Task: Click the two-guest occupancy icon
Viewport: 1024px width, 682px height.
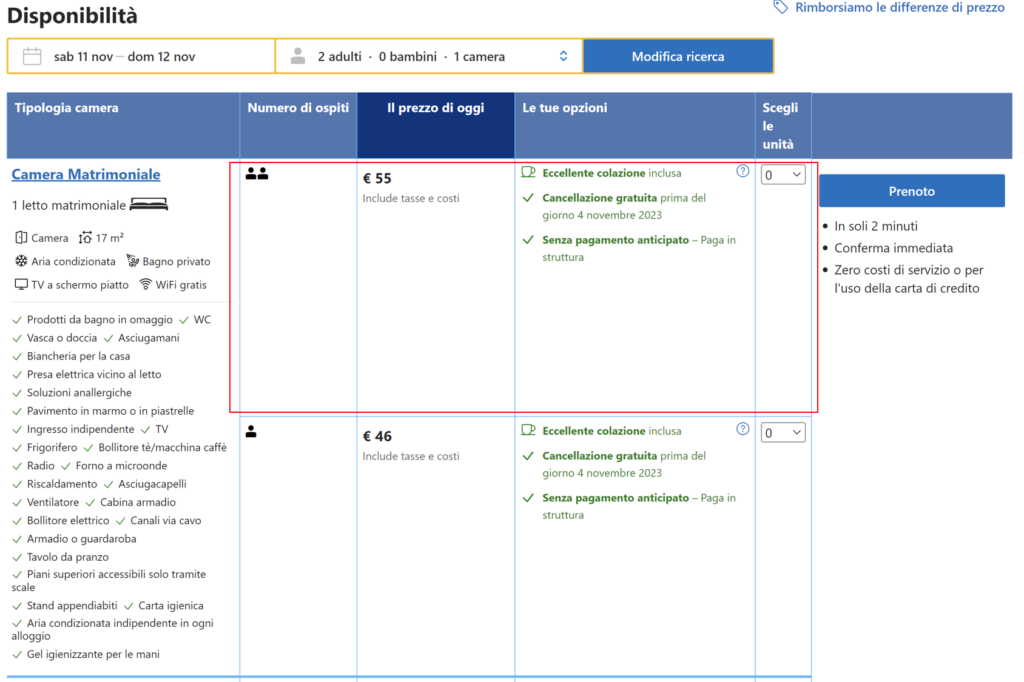Action: [x=257, y=174]
